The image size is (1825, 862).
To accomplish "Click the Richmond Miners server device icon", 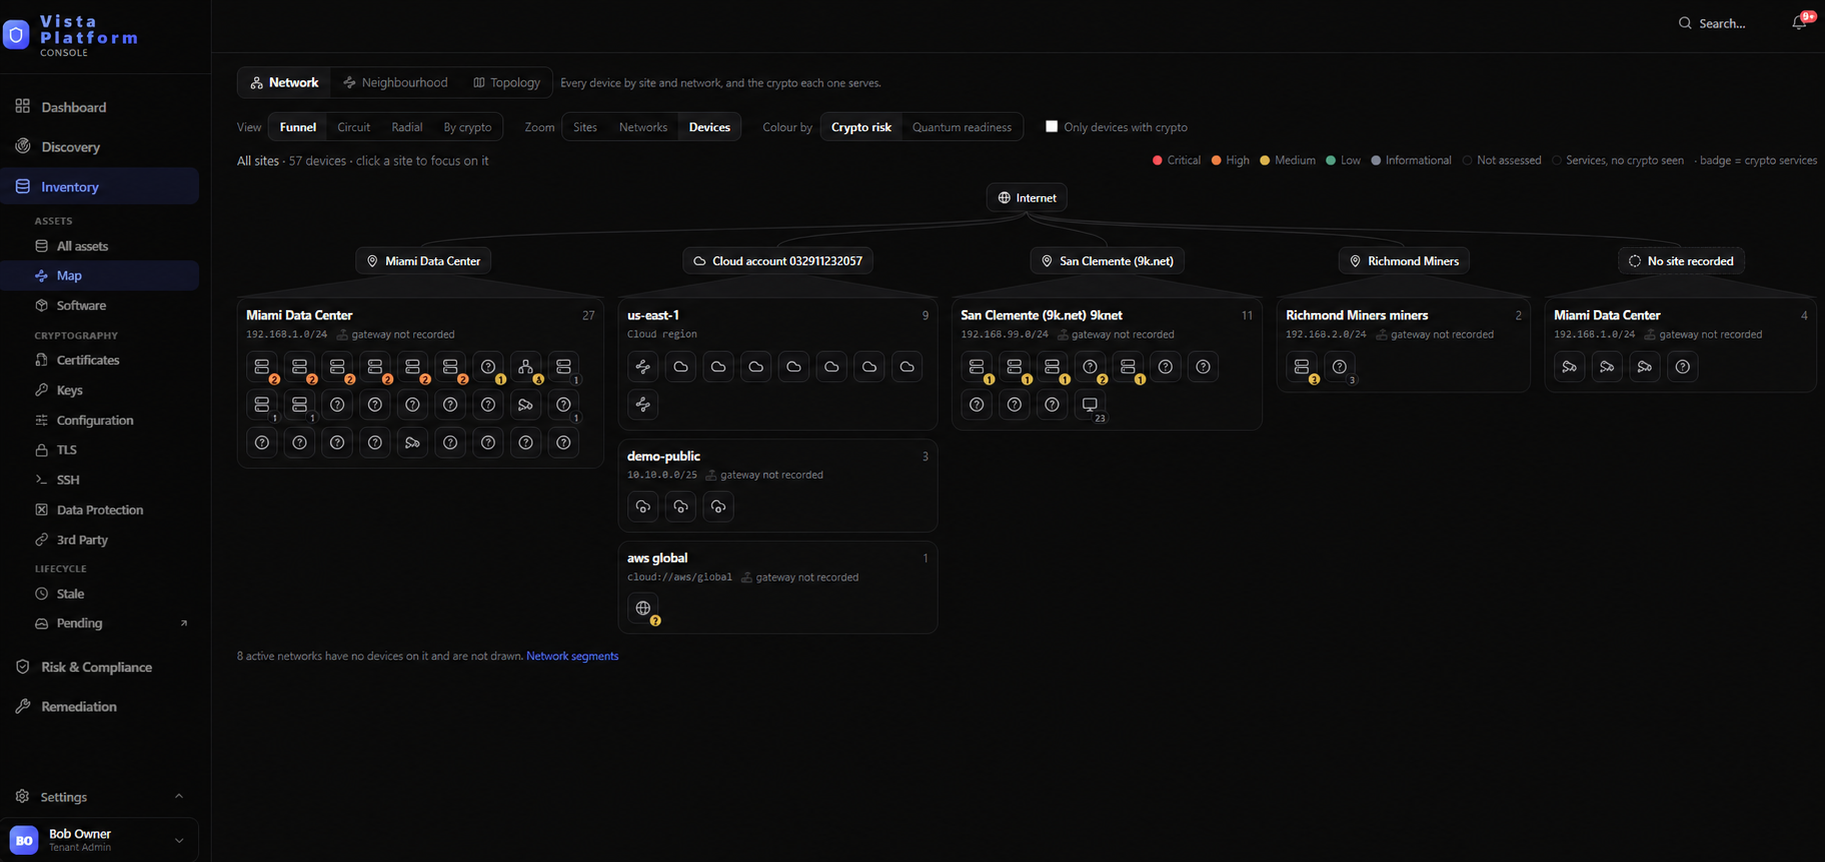I will pos(1301,367).
